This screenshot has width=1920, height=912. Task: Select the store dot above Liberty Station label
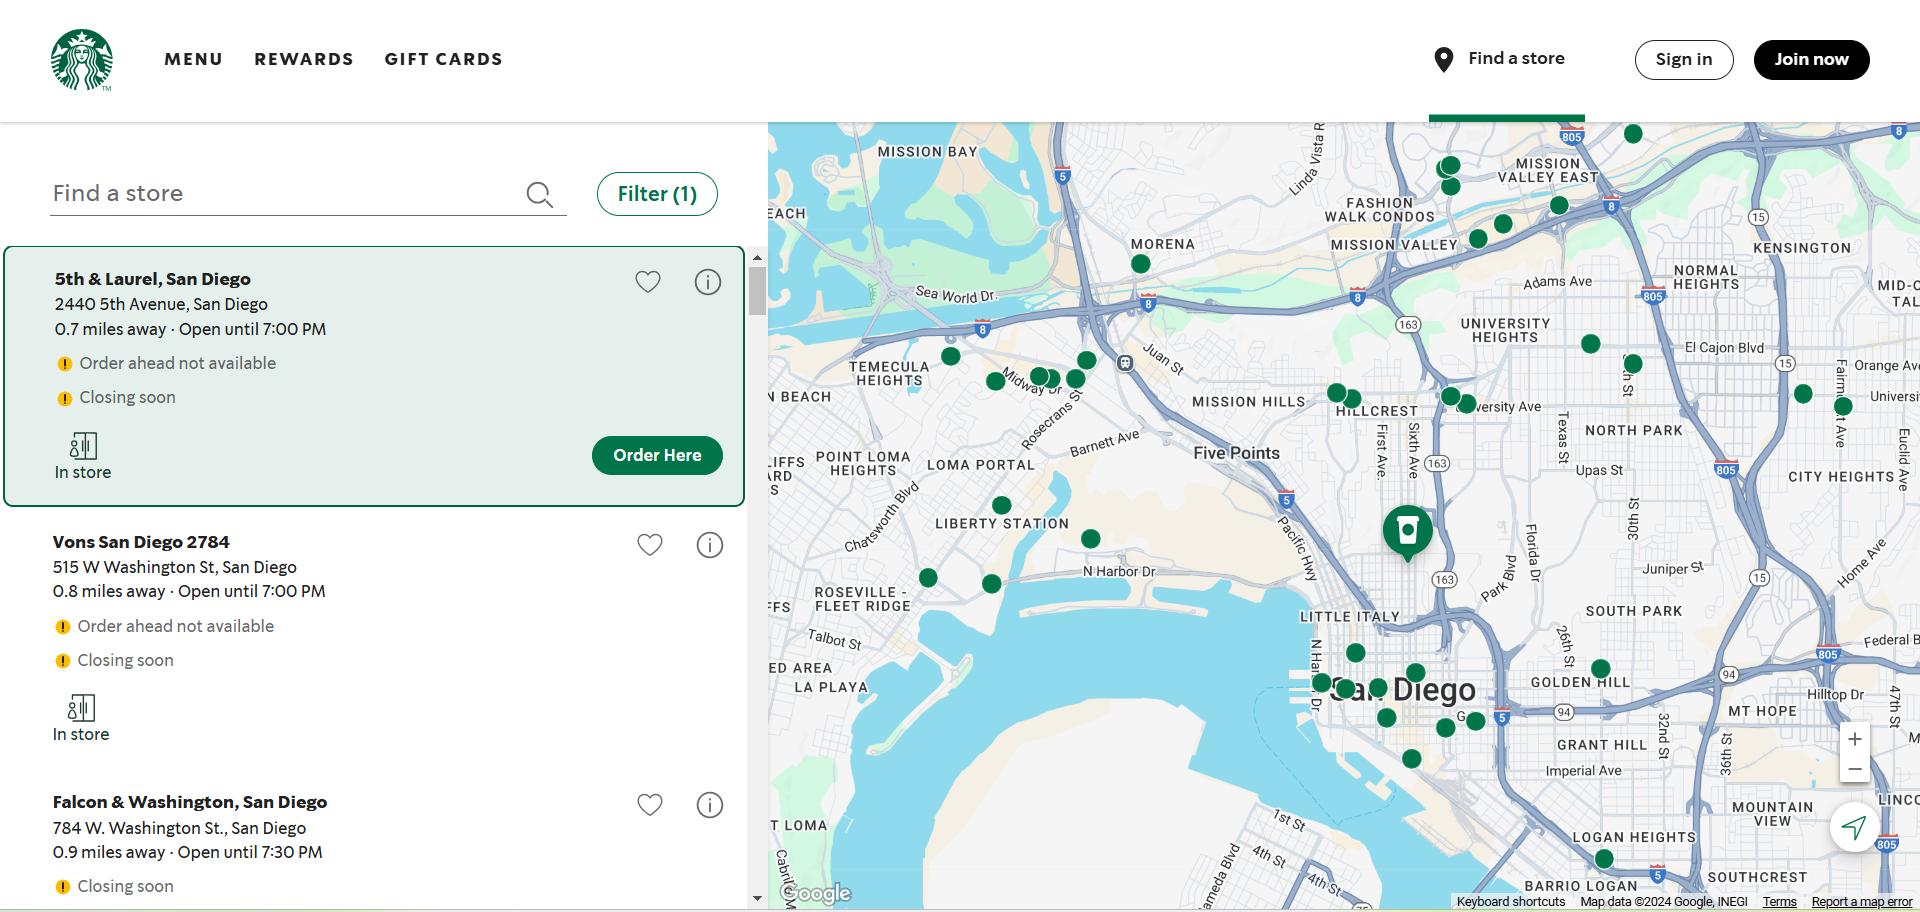point(1001,505)
